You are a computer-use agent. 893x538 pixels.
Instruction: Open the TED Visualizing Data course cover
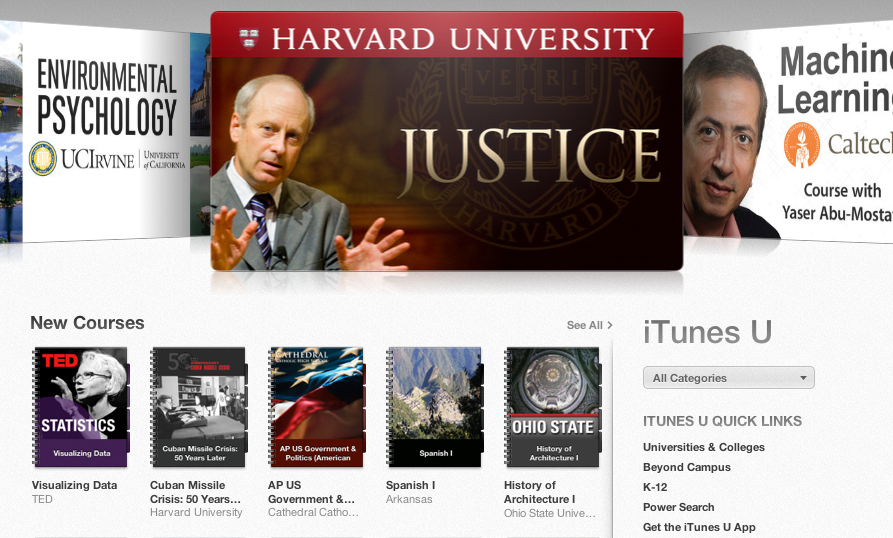(x=81, y=407)
